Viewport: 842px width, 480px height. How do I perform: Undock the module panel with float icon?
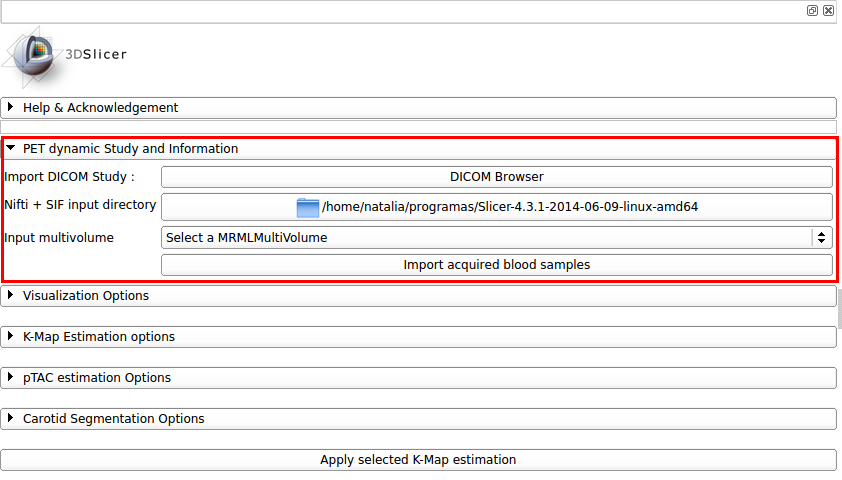[812, 10]
